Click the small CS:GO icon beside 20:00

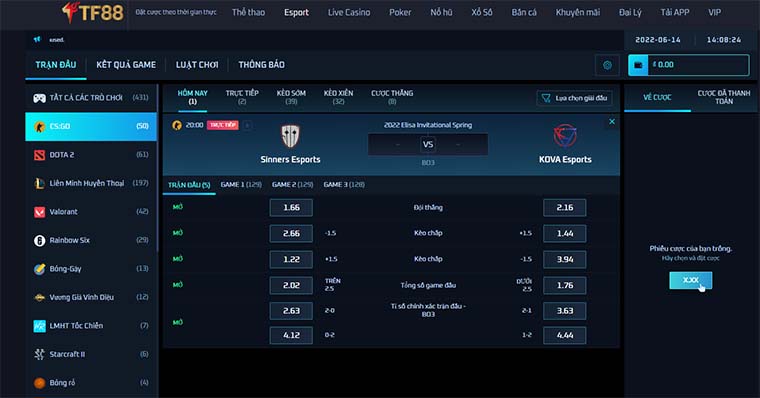coord(177,126)
